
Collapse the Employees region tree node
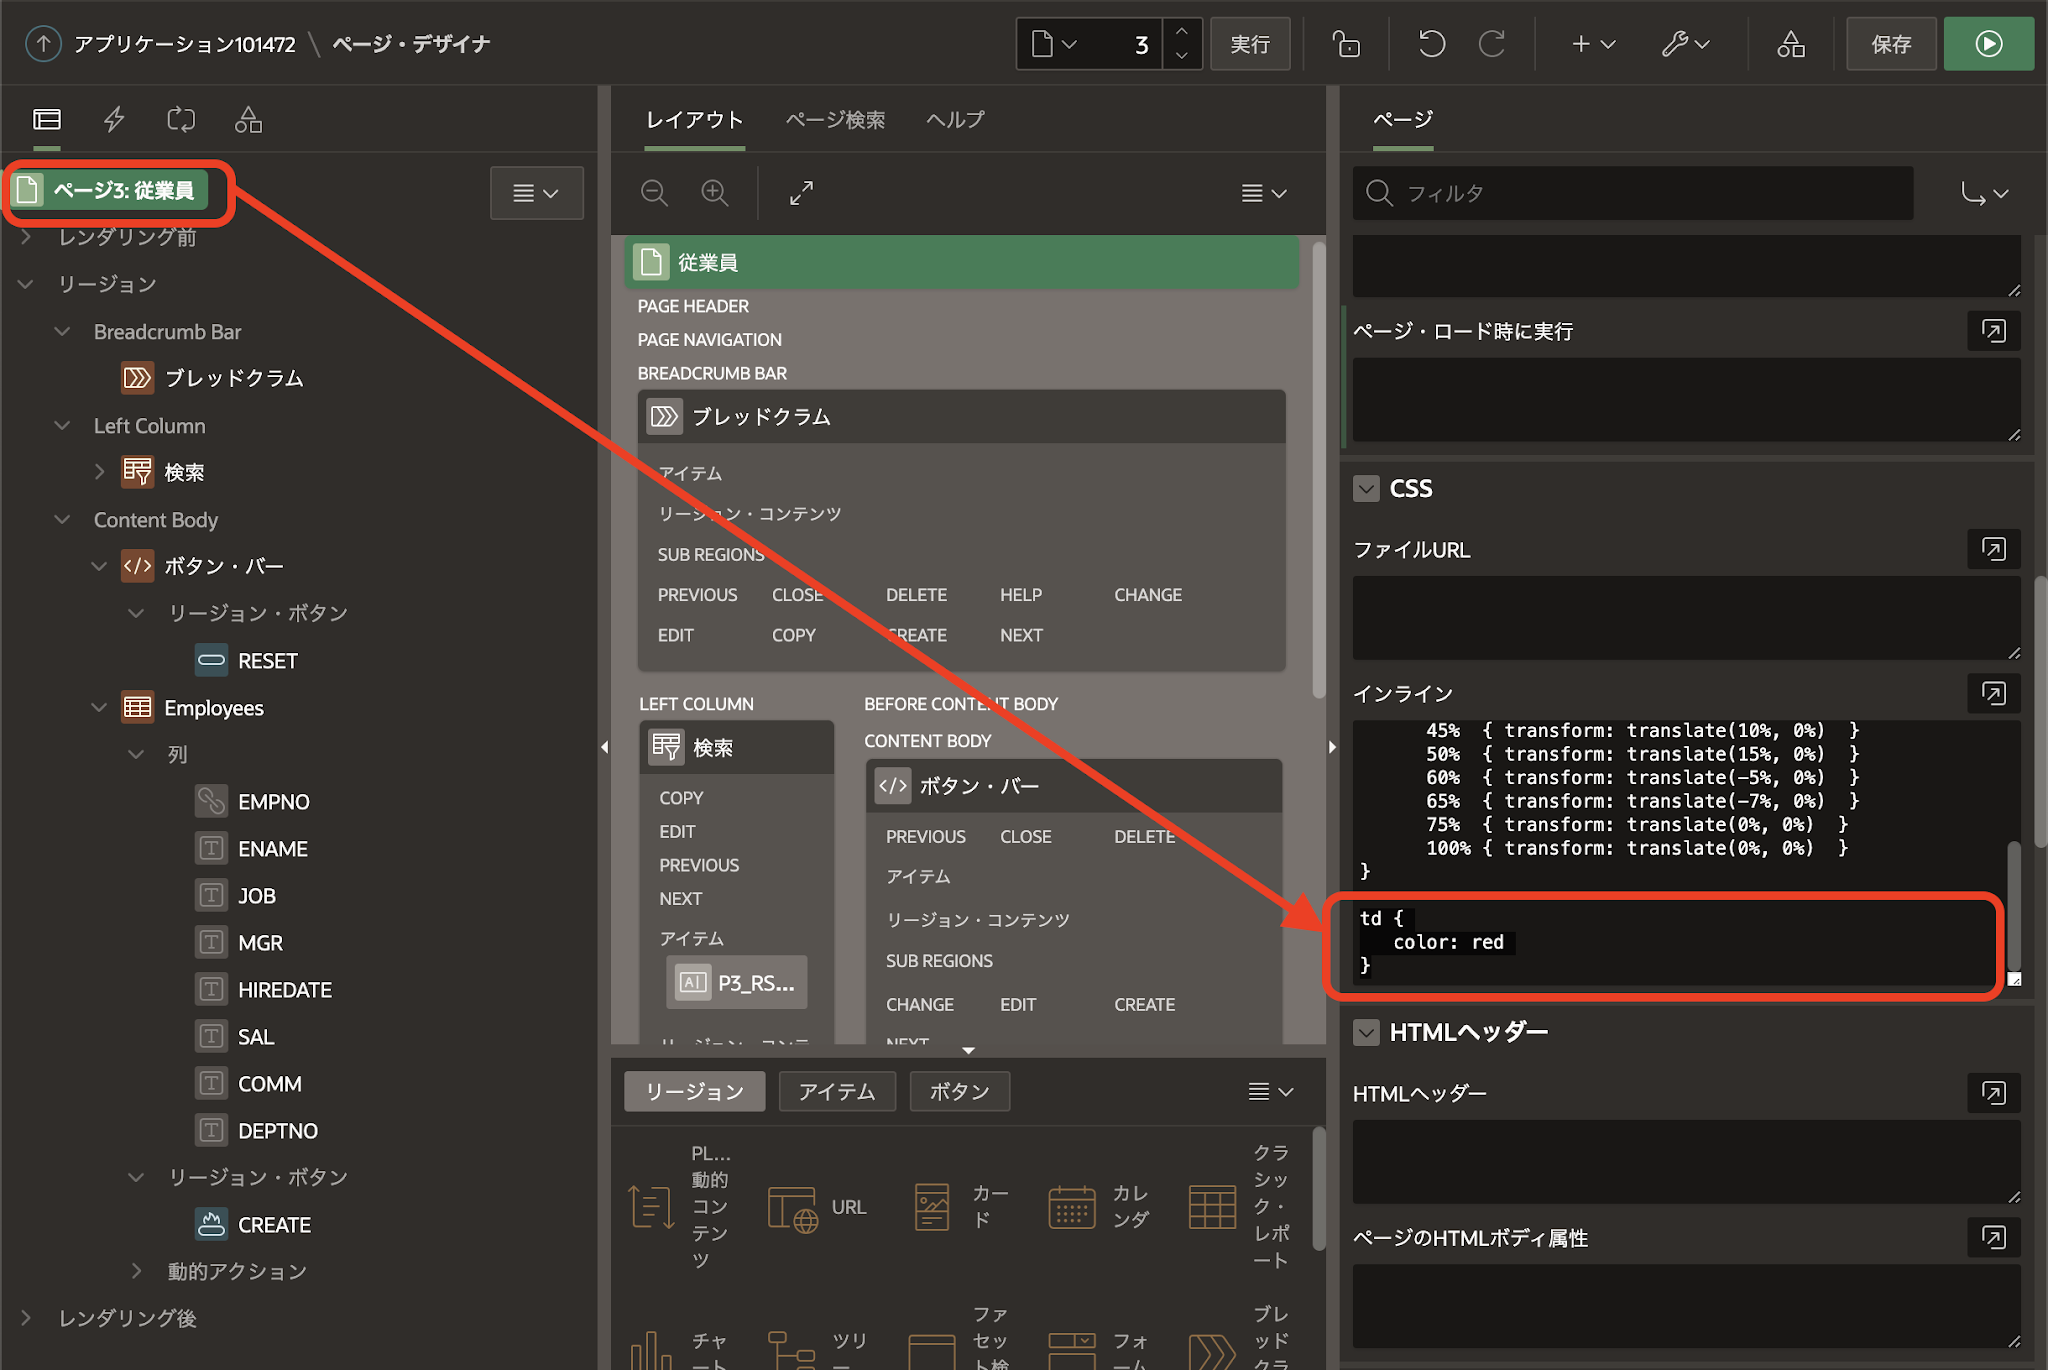pyautogui.click(x=99, y=708)
